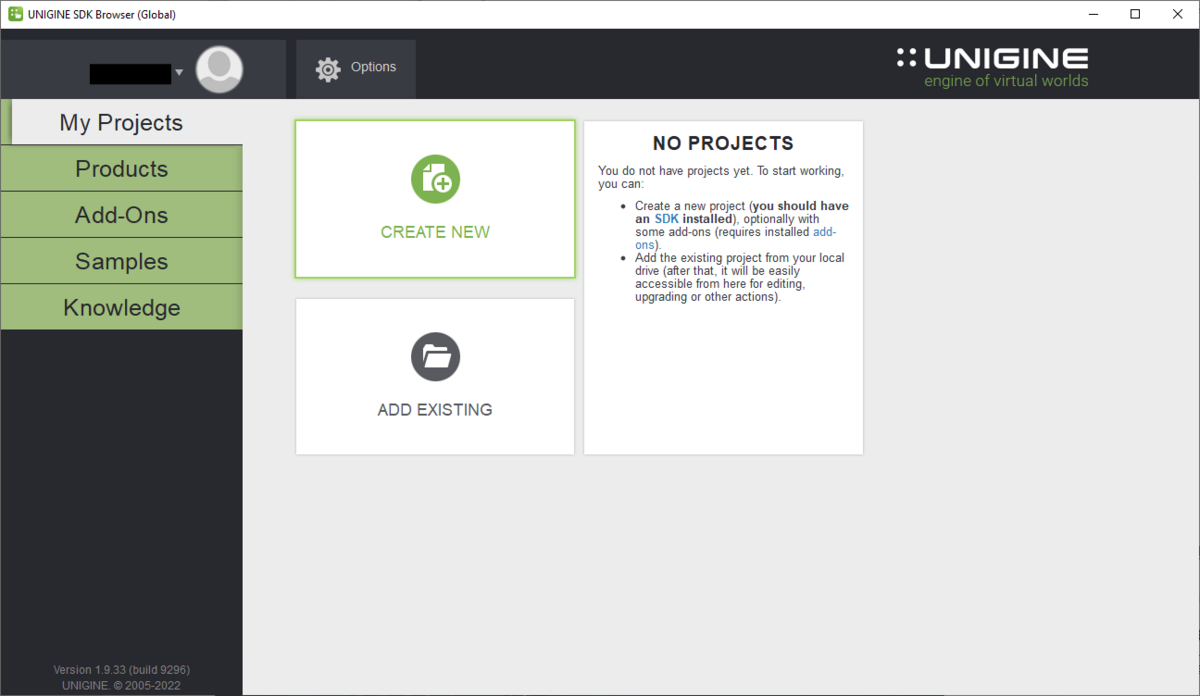This screenshot has width=1200, height=696.
Task: Switch to the My Projects tab
Action: [121, 123]
